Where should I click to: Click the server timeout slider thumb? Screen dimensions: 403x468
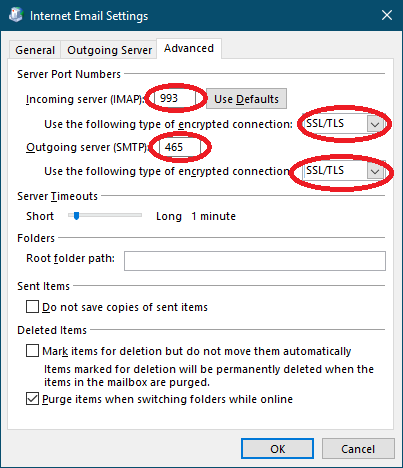click(x=76, y=216)
